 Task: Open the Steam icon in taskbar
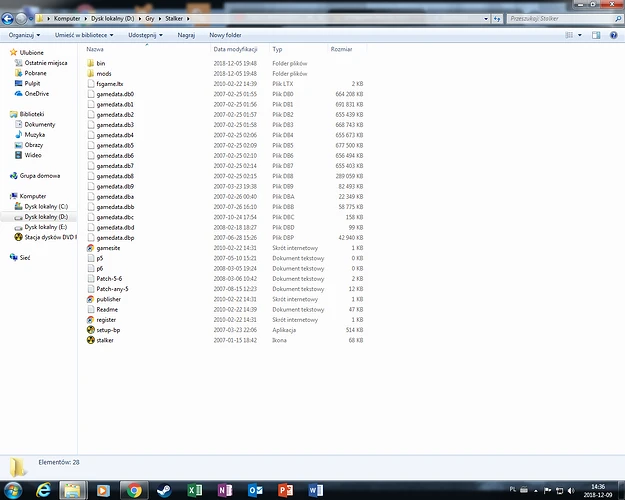click(x=164, y=490)
